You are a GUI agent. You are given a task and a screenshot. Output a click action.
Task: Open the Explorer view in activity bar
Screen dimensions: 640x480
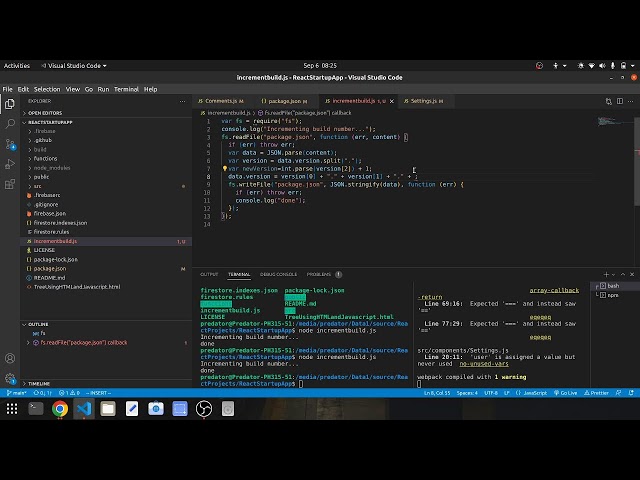pyautogui.click(x=10, y=104)
